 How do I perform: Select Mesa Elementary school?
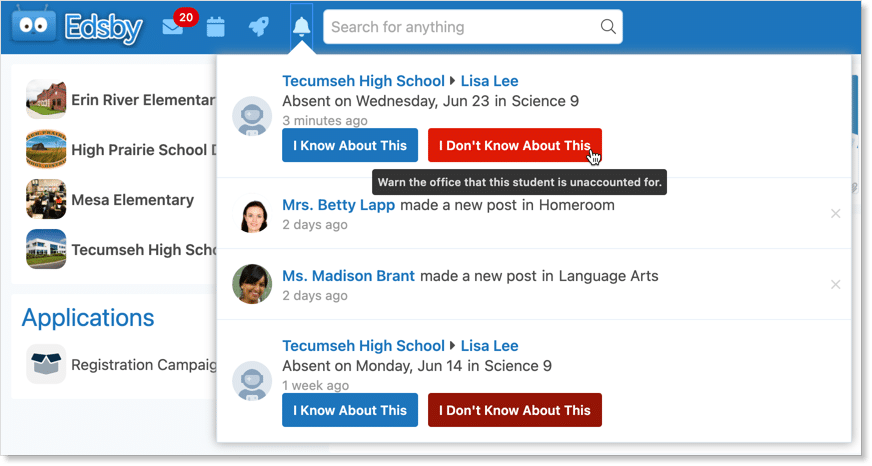pos(132,200)
